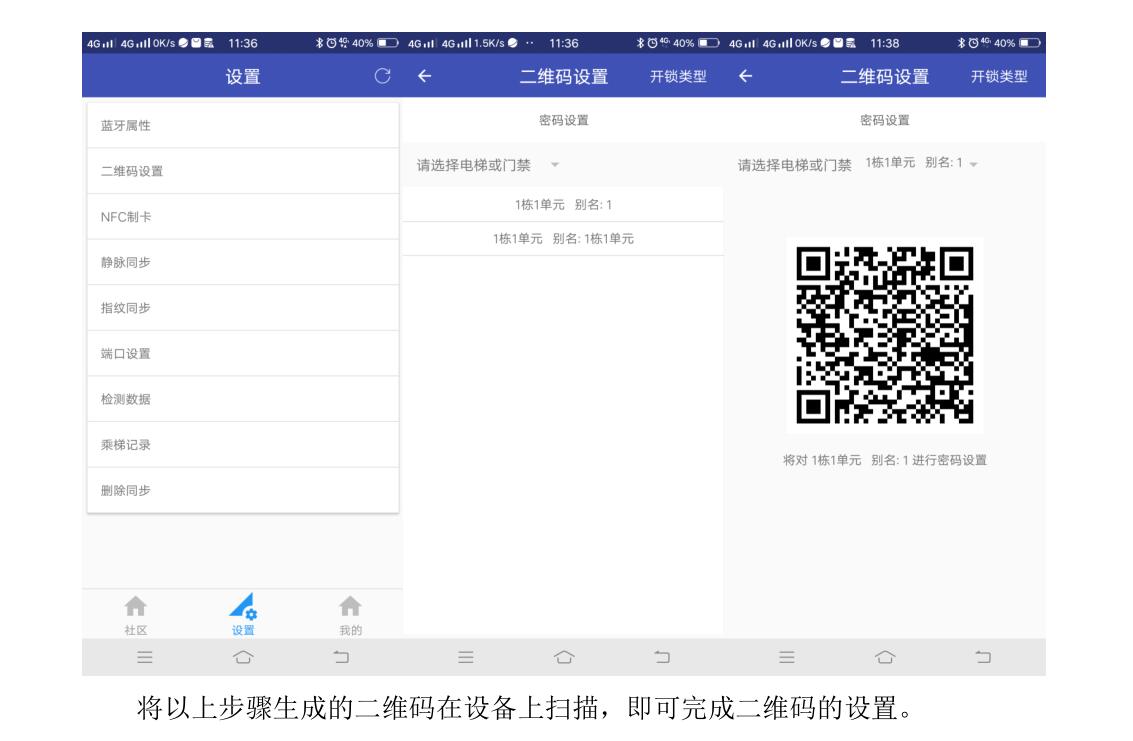Tap Android menu key on right phone
Image resolution: width=1133 pixels, height=741 pixels.
coord(787,657)
